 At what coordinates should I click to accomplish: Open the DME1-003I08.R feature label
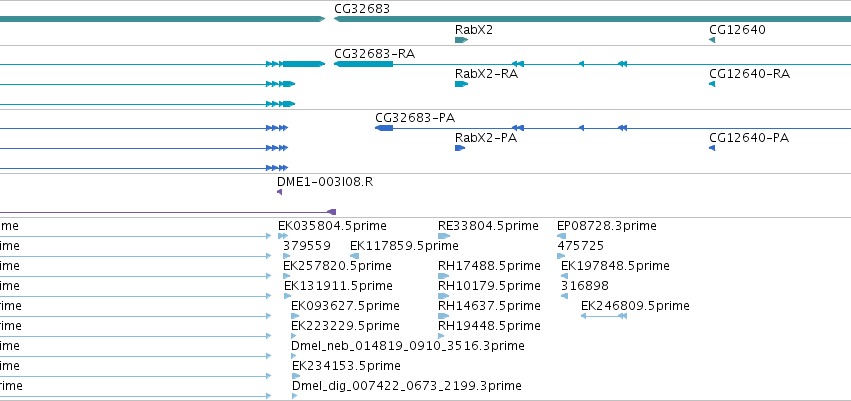click(325, 182)
